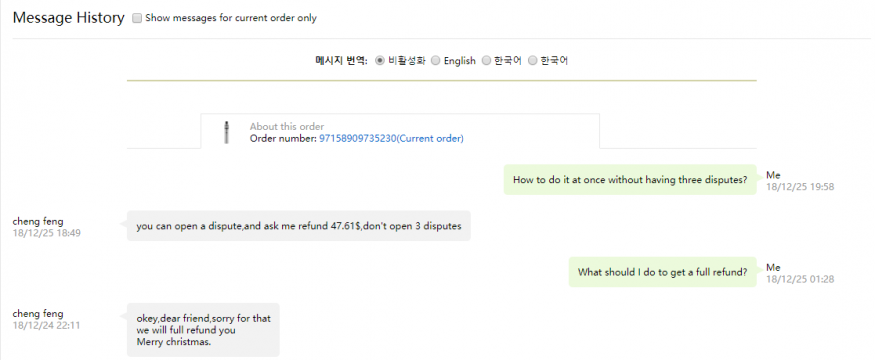The width and height of the screenshot is (875, 360).
Task: Select the 한국어 radio next to English
Action: pos(486,61)
